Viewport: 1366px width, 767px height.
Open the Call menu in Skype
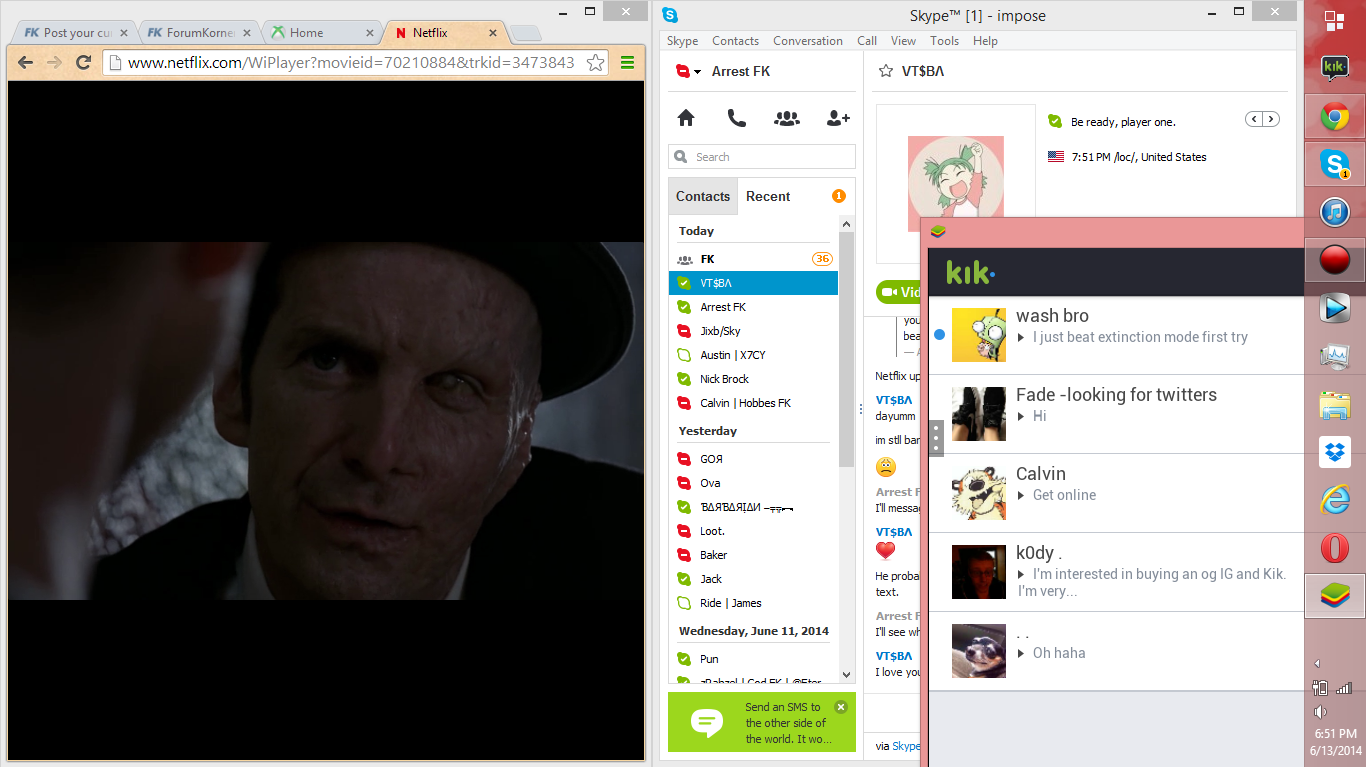click(x=867, y=41)
